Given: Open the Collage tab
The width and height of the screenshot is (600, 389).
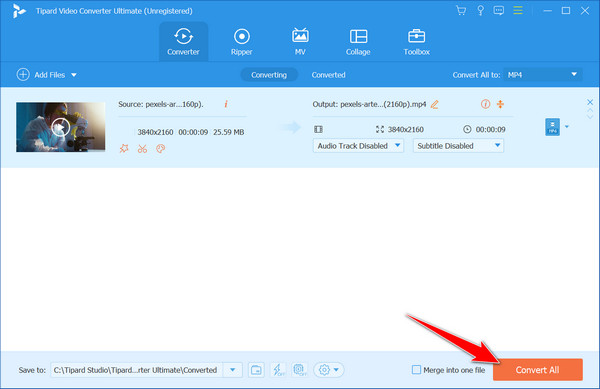Looking at the screenshot, I should (358, 41).
